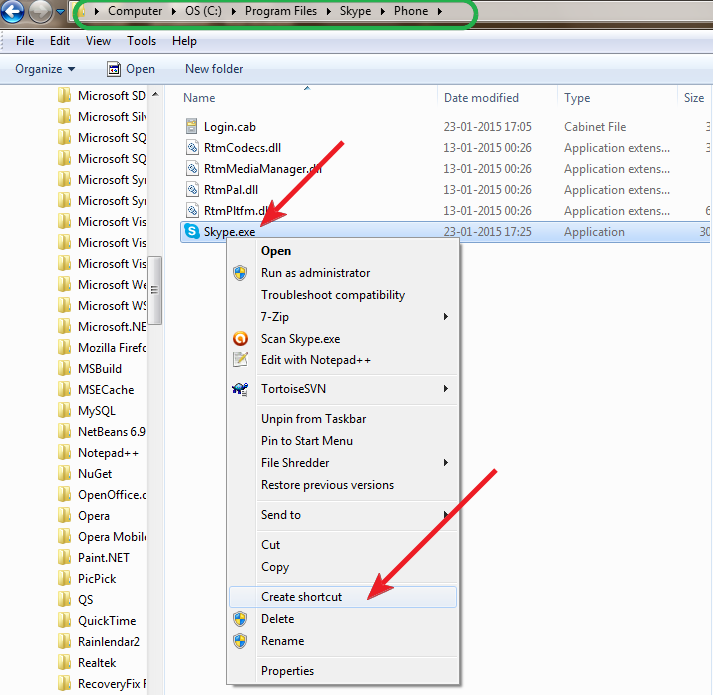Click the New folder button

pos(214,69)
